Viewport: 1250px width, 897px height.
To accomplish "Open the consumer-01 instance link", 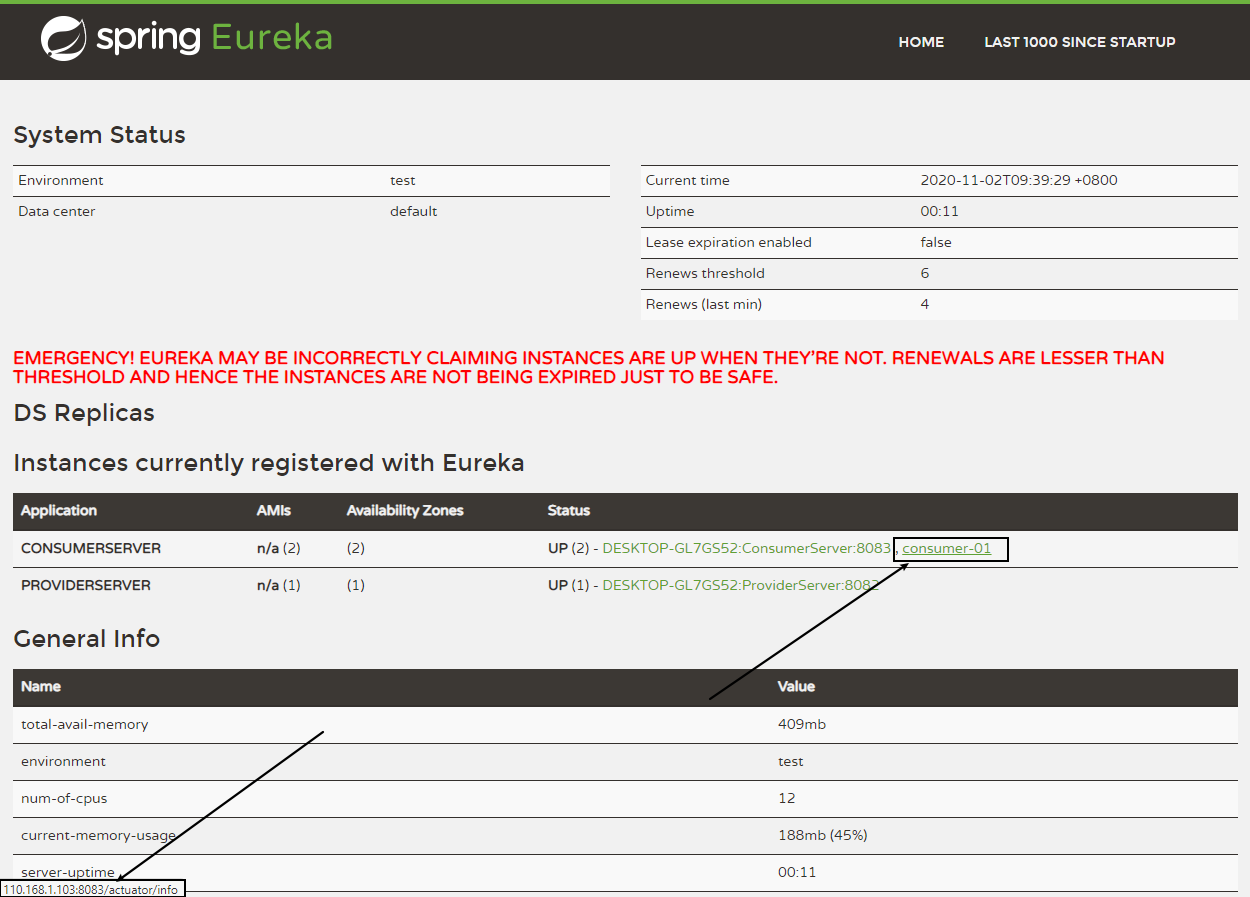I will click(x=946, y=548).
